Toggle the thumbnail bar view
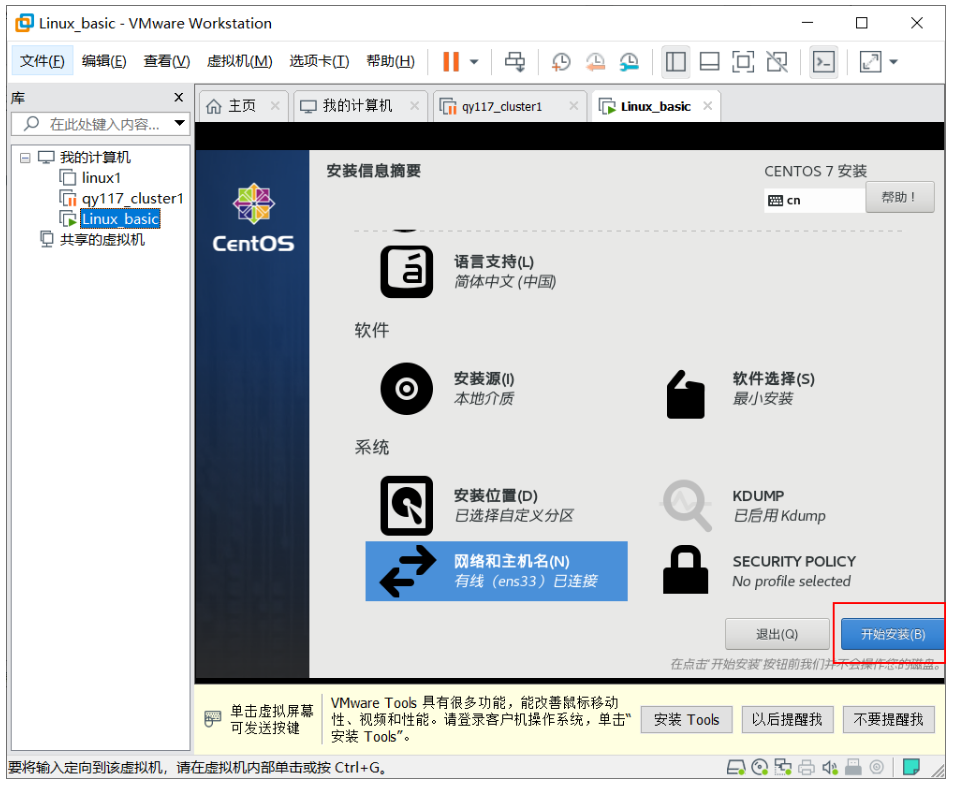955x785 pixels. point(710,62)
